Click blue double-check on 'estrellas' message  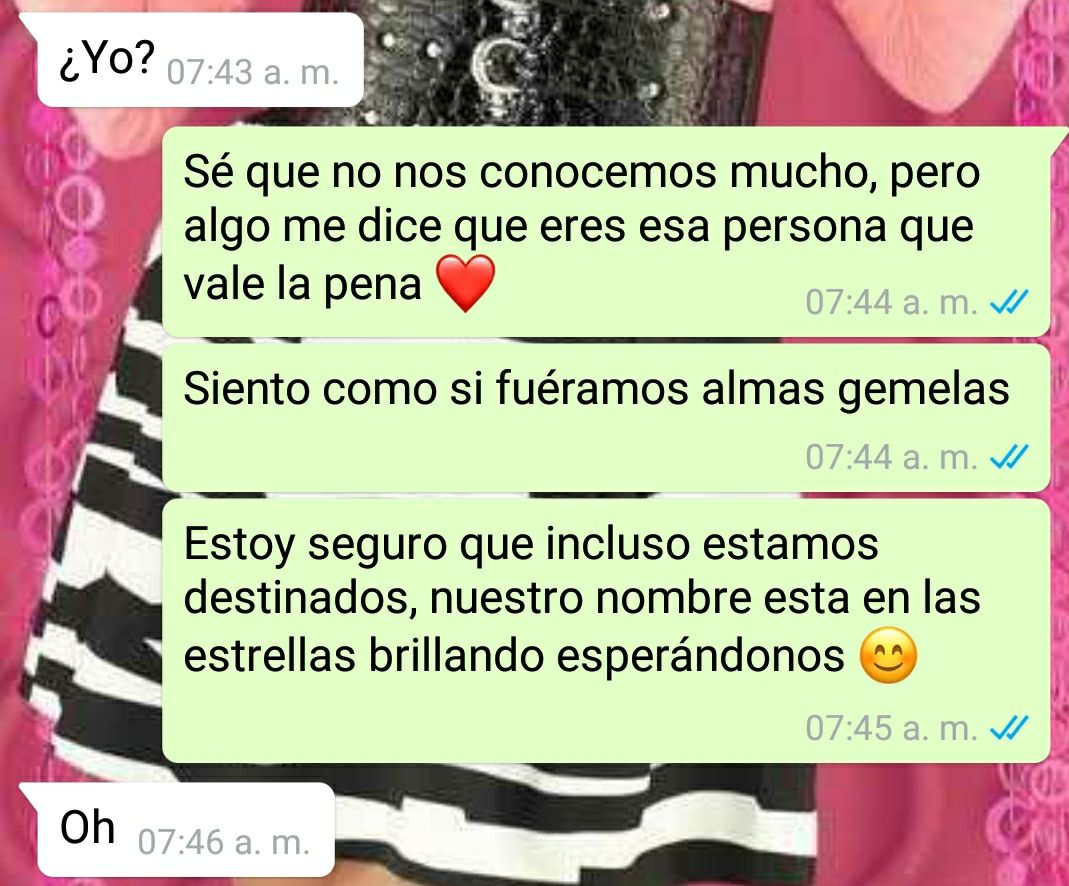pyautogui.click(x=1009, y=729)
